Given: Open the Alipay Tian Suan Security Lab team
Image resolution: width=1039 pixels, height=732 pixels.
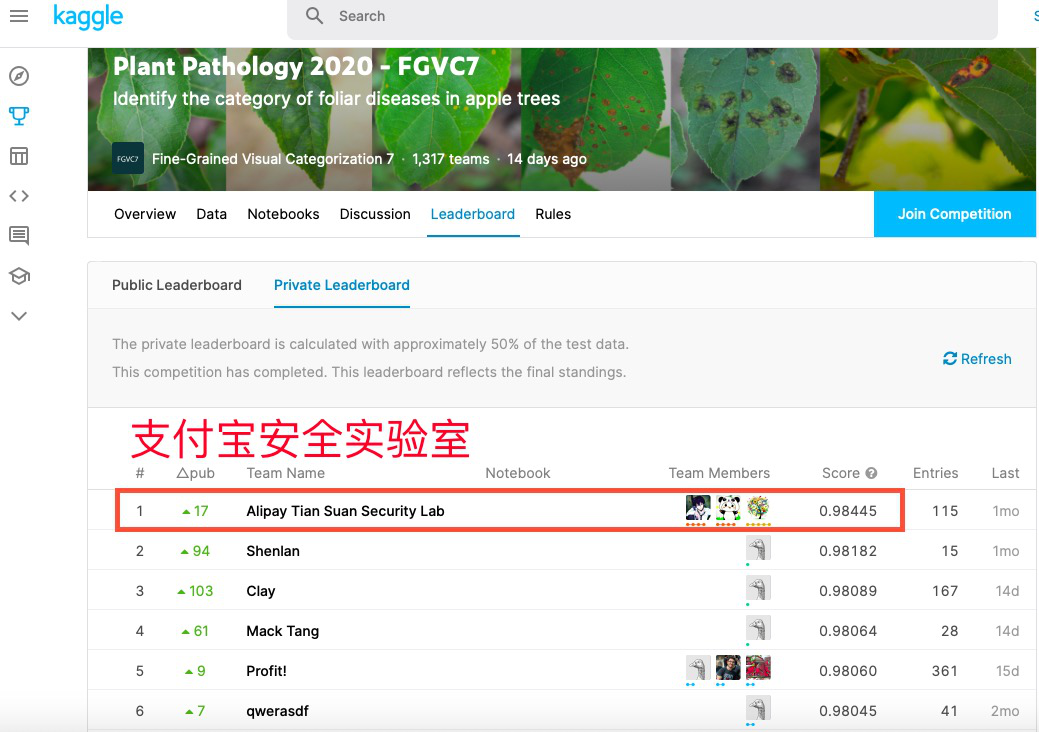Looking at the screenshot, I should coord(345,511).
